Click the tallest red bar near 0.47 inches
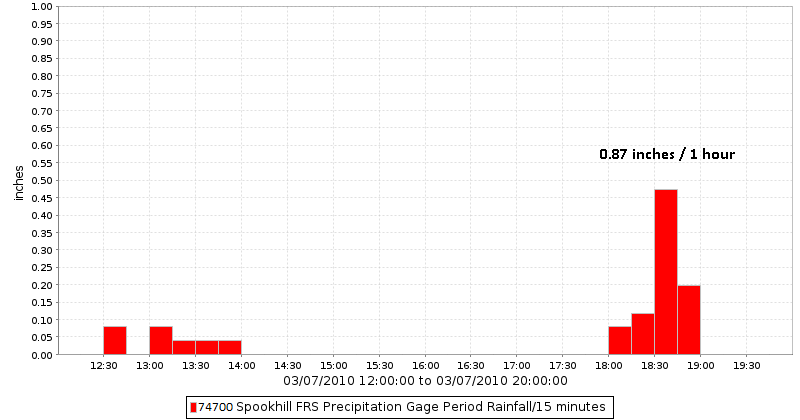800x420 pixels. coord(666,272)
